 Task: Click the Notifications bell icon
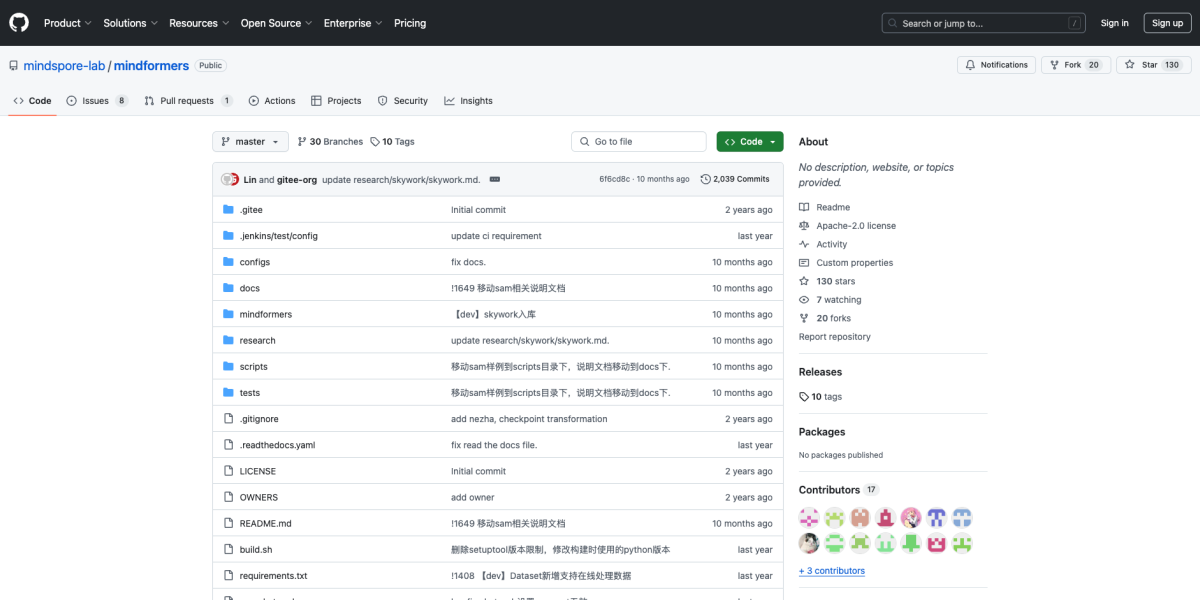(968, 63)
